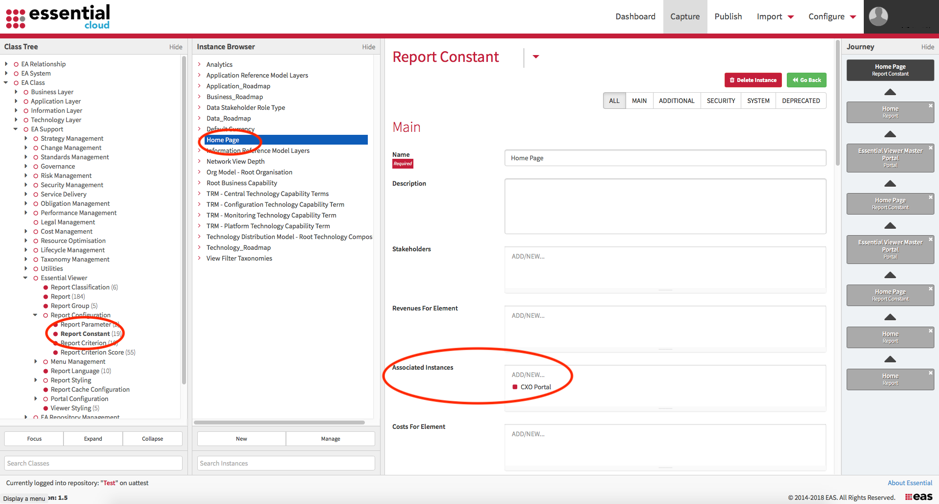The height and width of the screenshot is (504, 939).
Task: Open the Import menu dropdown
Action: [775, 17]
